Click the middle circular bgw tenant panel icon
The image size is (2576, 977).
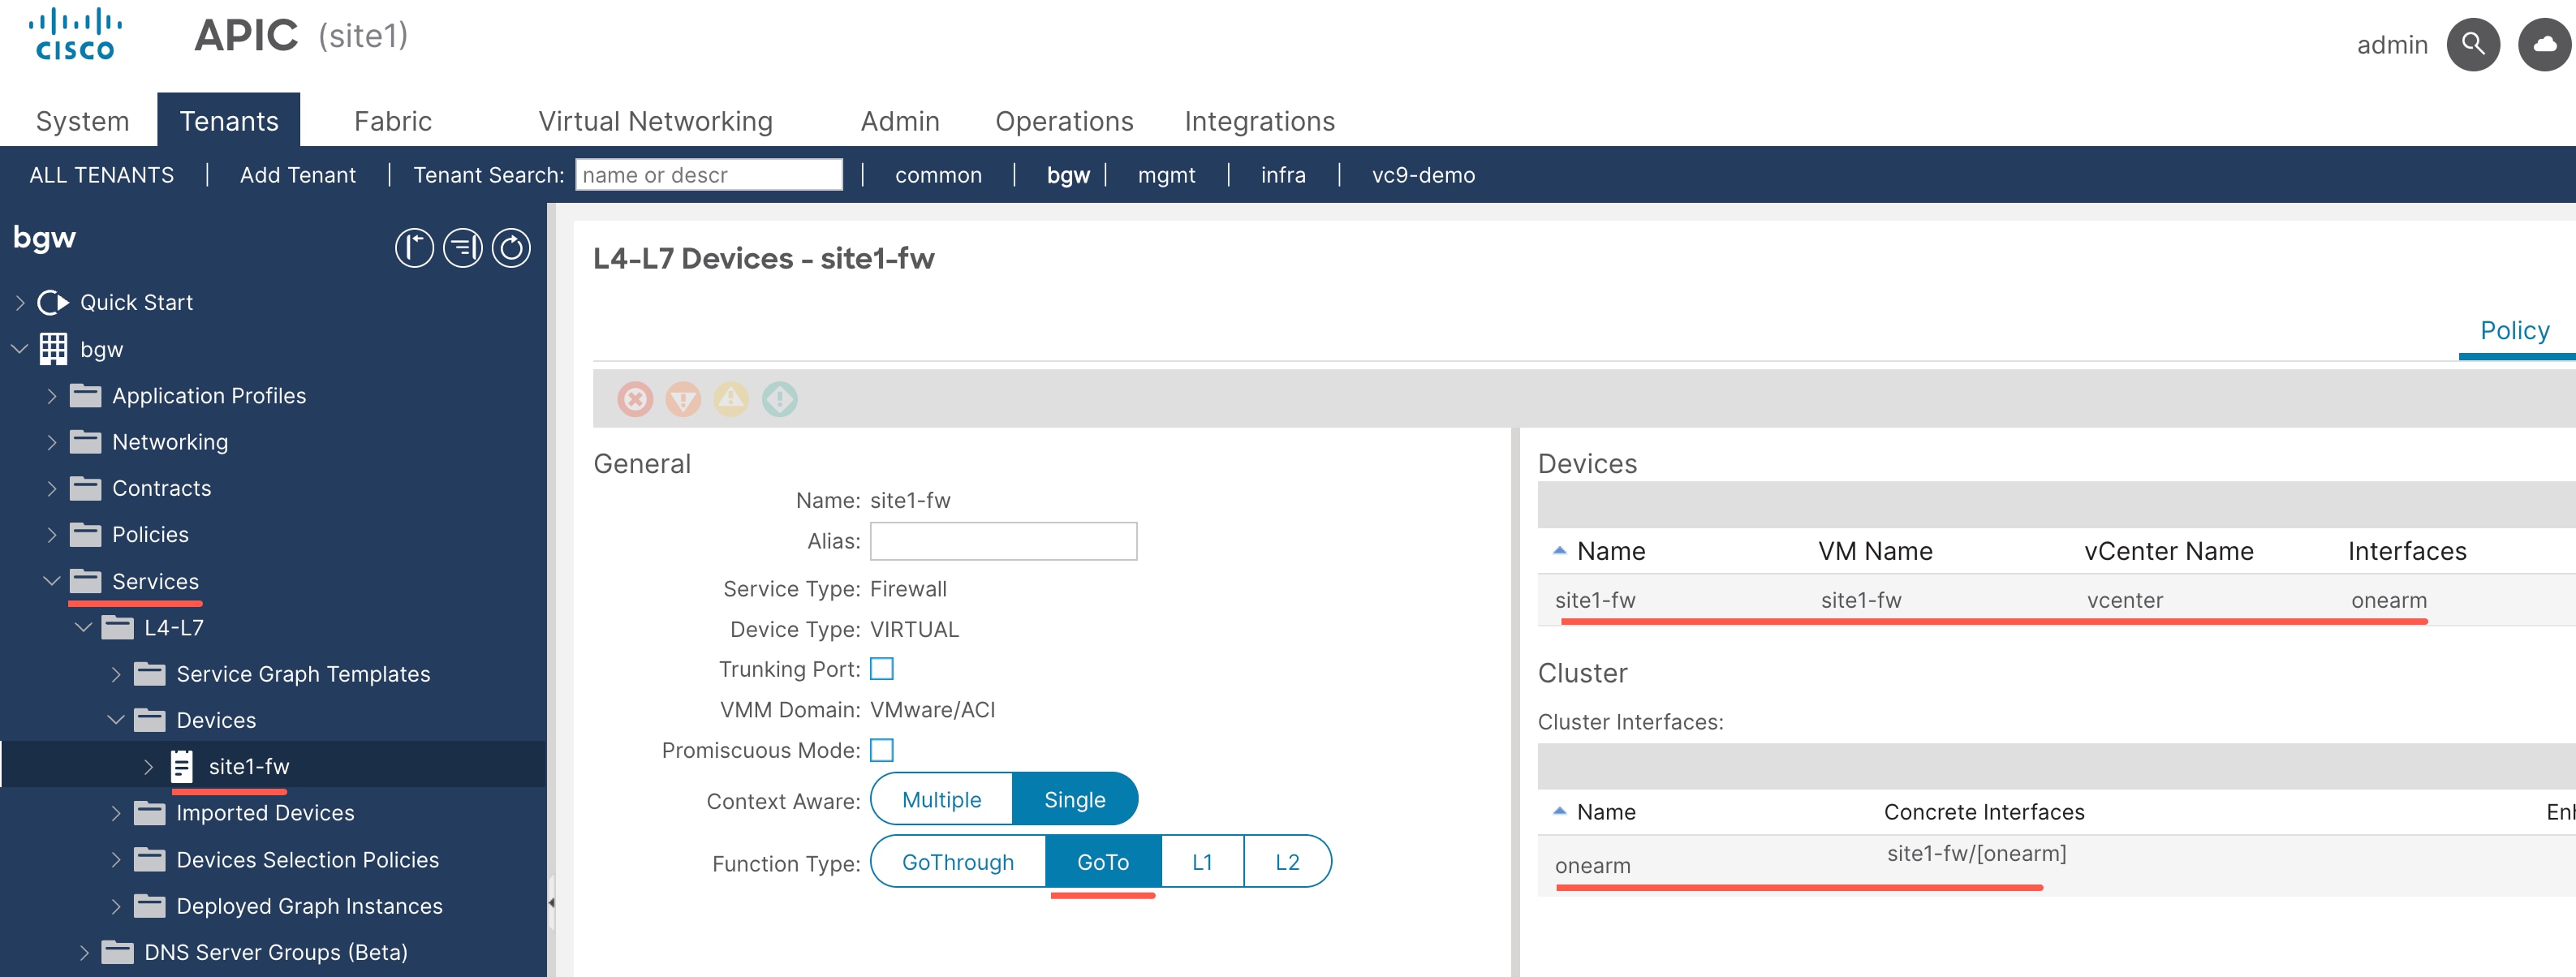[463, 248]
